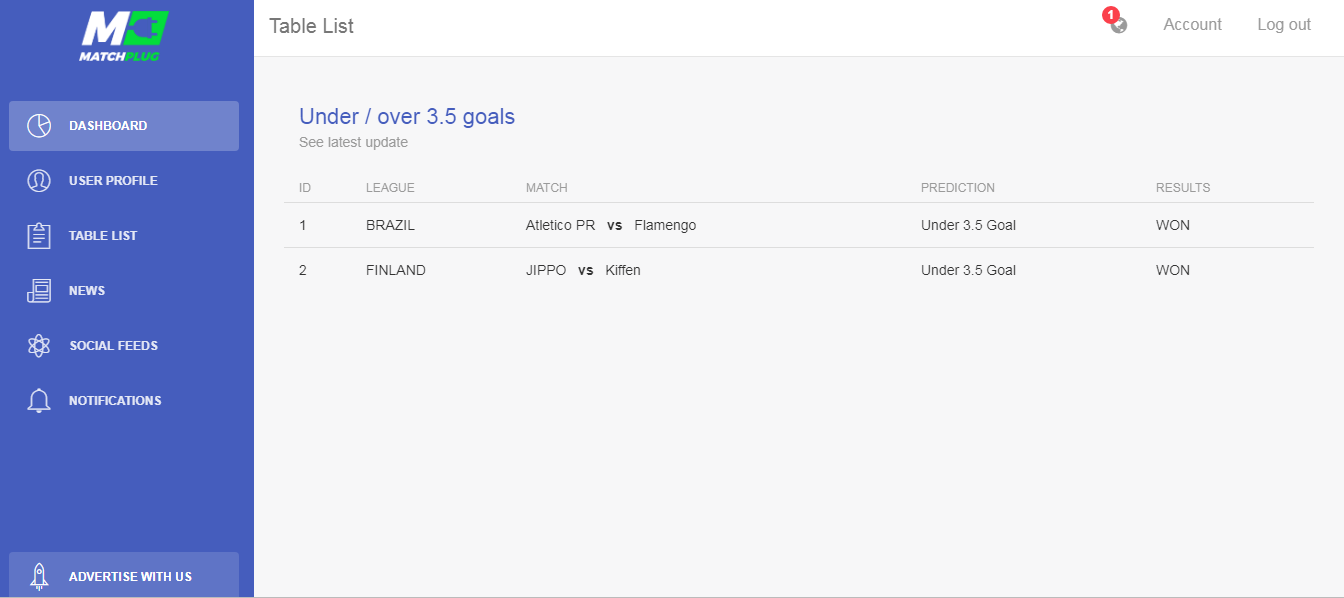
Task: Click the News newspaper icon
Action: pyautogui.click(x=39, y=291)
